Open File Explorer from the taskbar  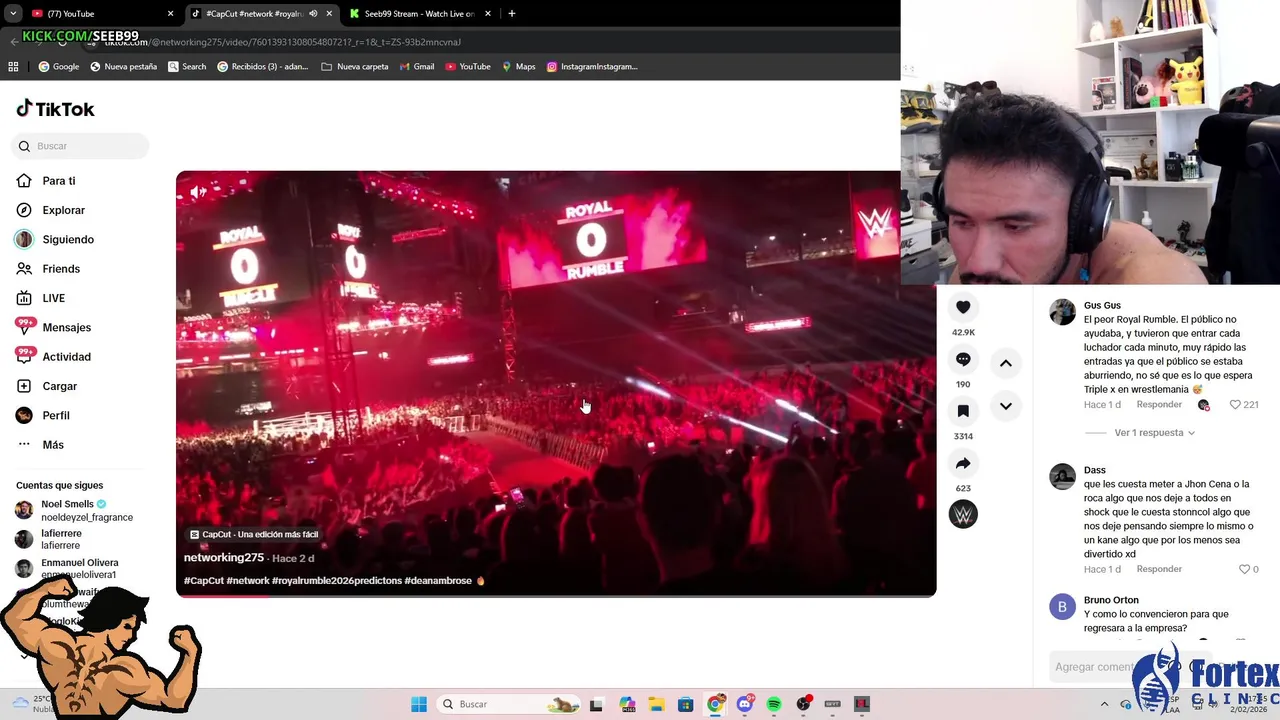(x=656, y=704)
